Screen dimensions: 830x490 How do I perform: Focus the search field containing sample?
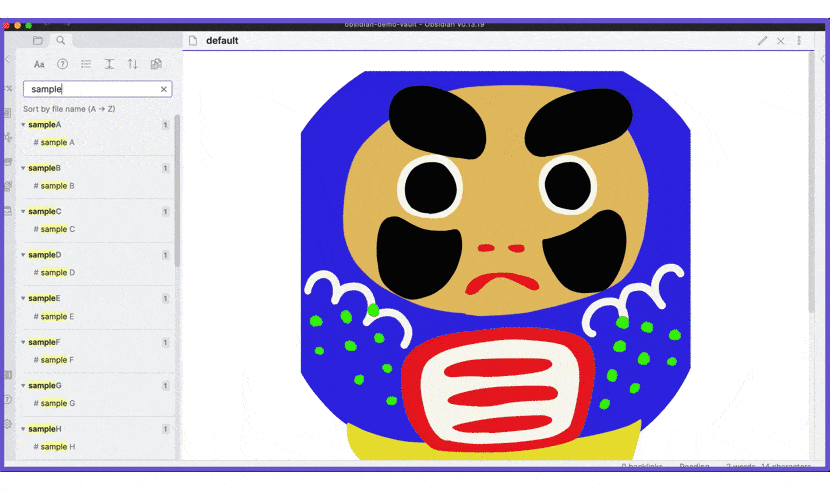tap(97, 89)
